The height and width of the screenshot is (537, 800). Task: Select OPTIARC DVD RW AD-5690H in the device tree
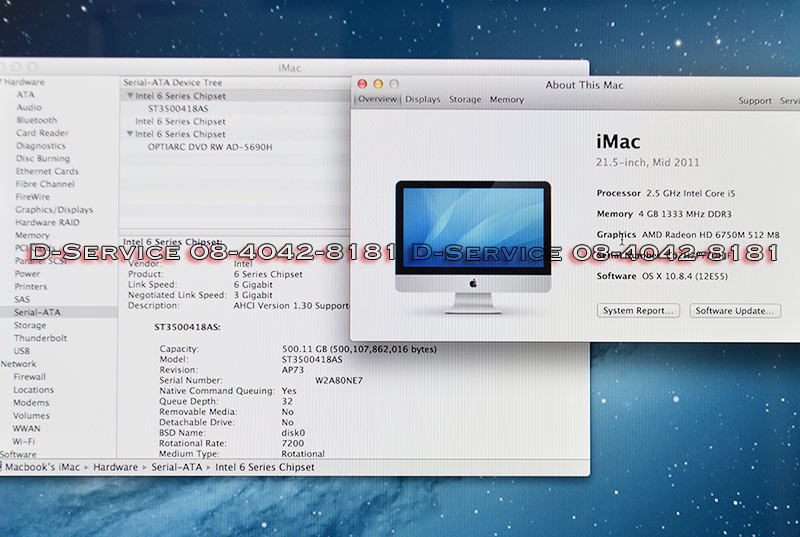click(210, 147)
